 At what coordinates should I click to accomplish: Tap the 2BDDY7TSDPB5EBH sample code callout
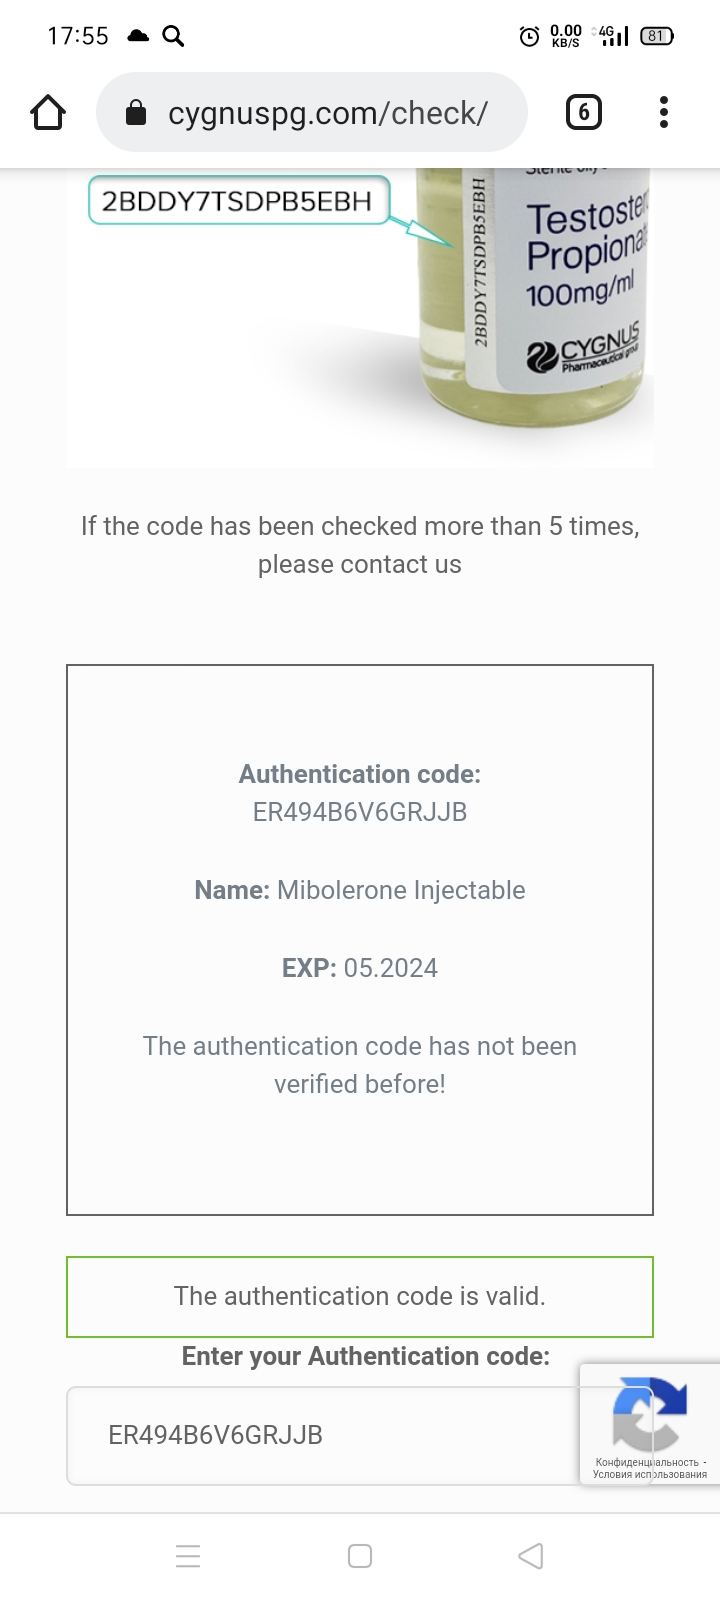238,200
